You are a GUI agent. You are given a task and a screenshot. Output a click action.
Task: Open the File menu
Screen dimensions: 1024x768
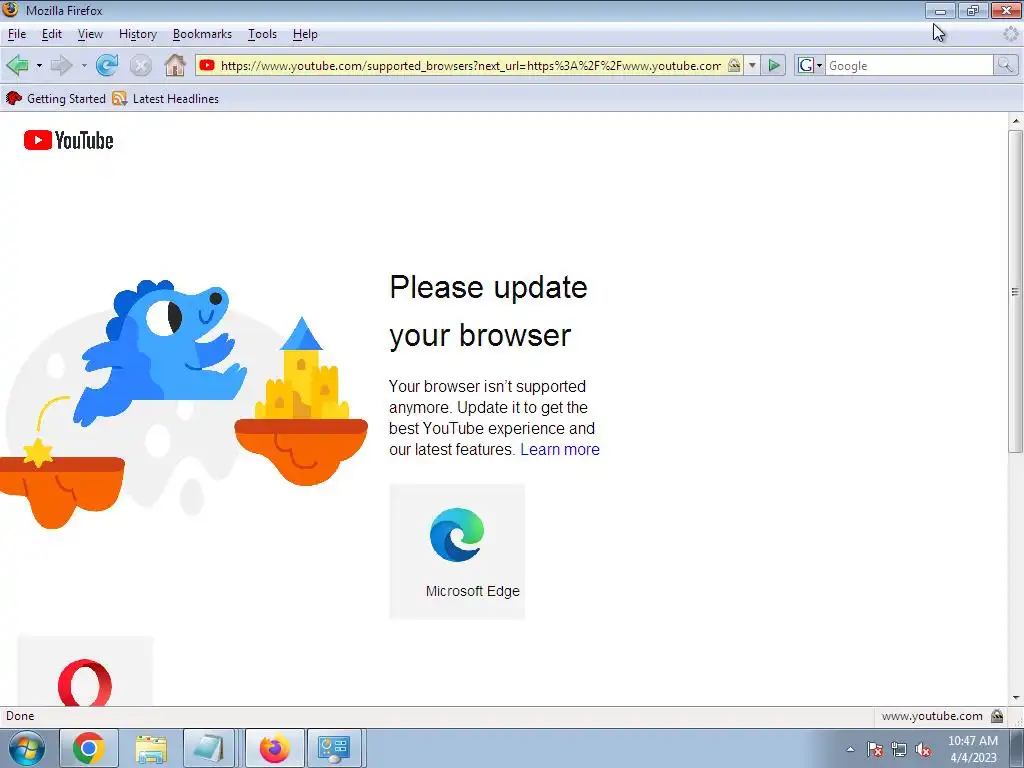(x=17, y=34)
